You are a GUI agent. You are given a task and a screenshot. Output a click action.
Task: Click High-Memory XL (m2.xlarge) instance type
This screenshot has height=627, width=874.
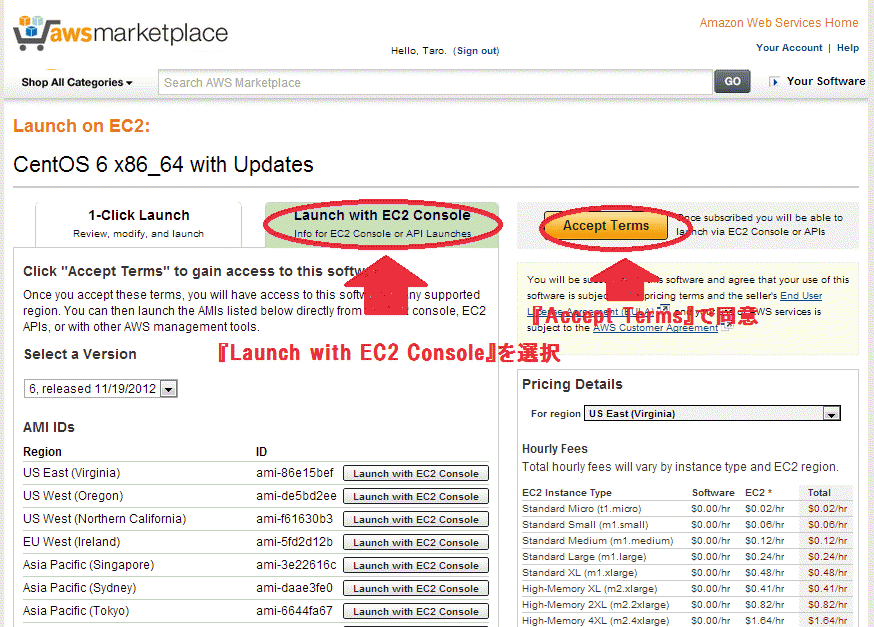590,589
